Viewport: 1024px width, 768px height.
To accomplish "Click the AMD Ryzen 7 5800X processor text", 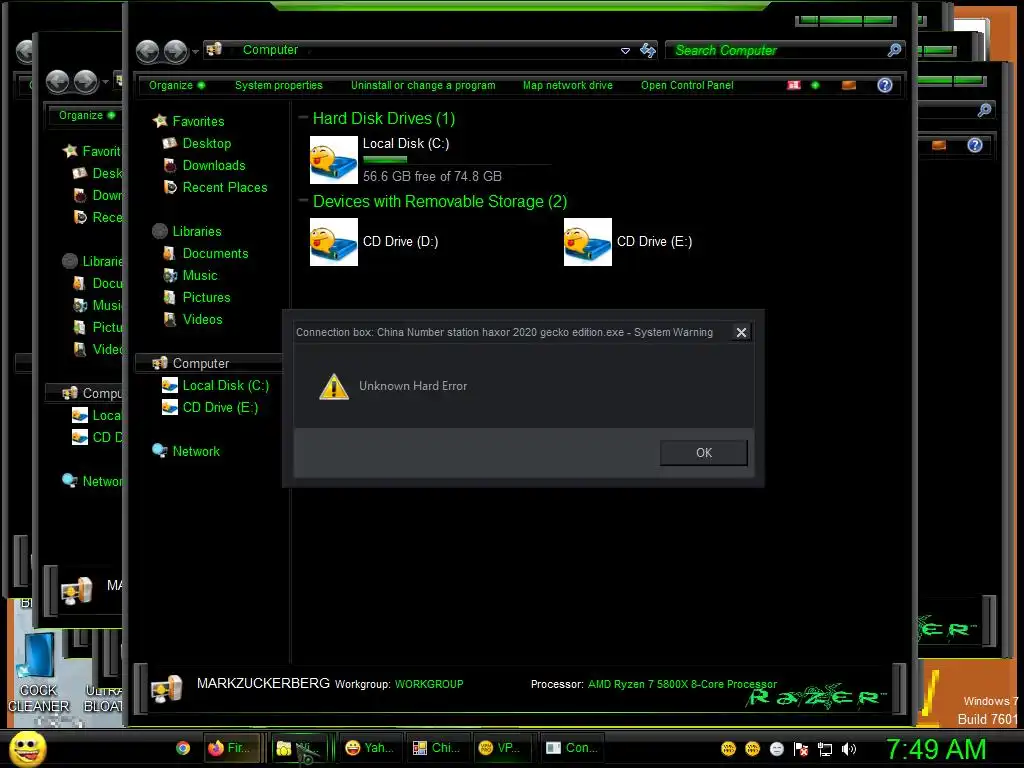I will 682,684.
